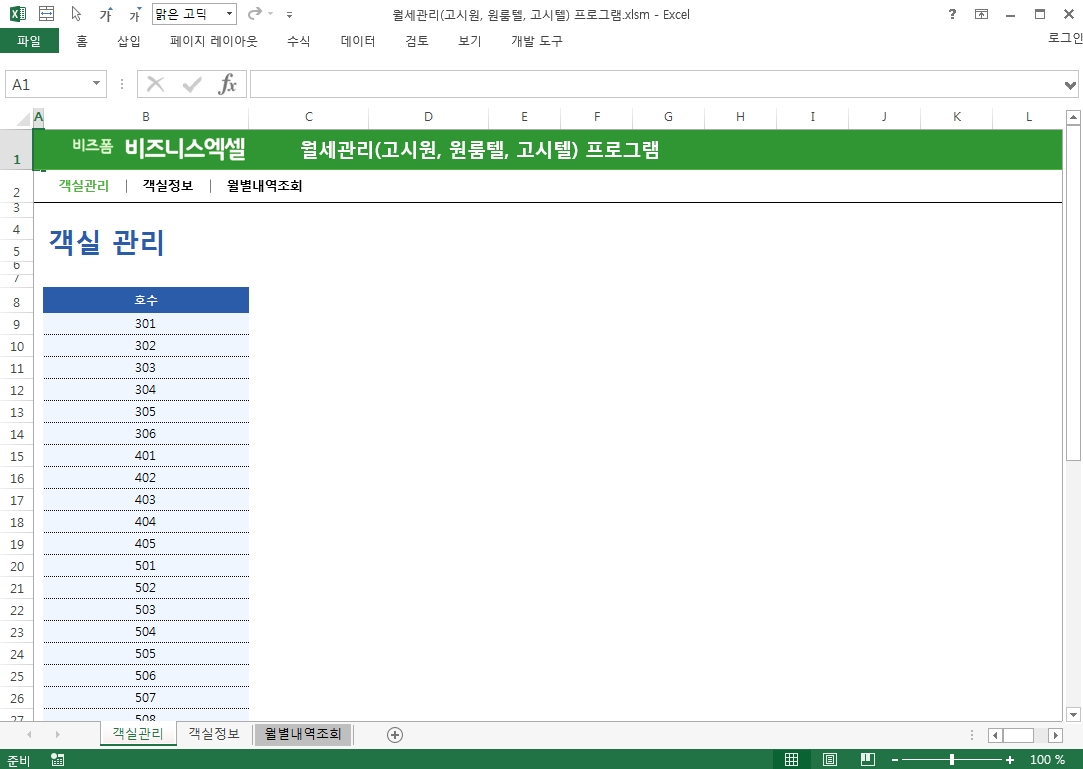
Task: Click the Name Box showing A1
Action: click(x=47, y=84)
